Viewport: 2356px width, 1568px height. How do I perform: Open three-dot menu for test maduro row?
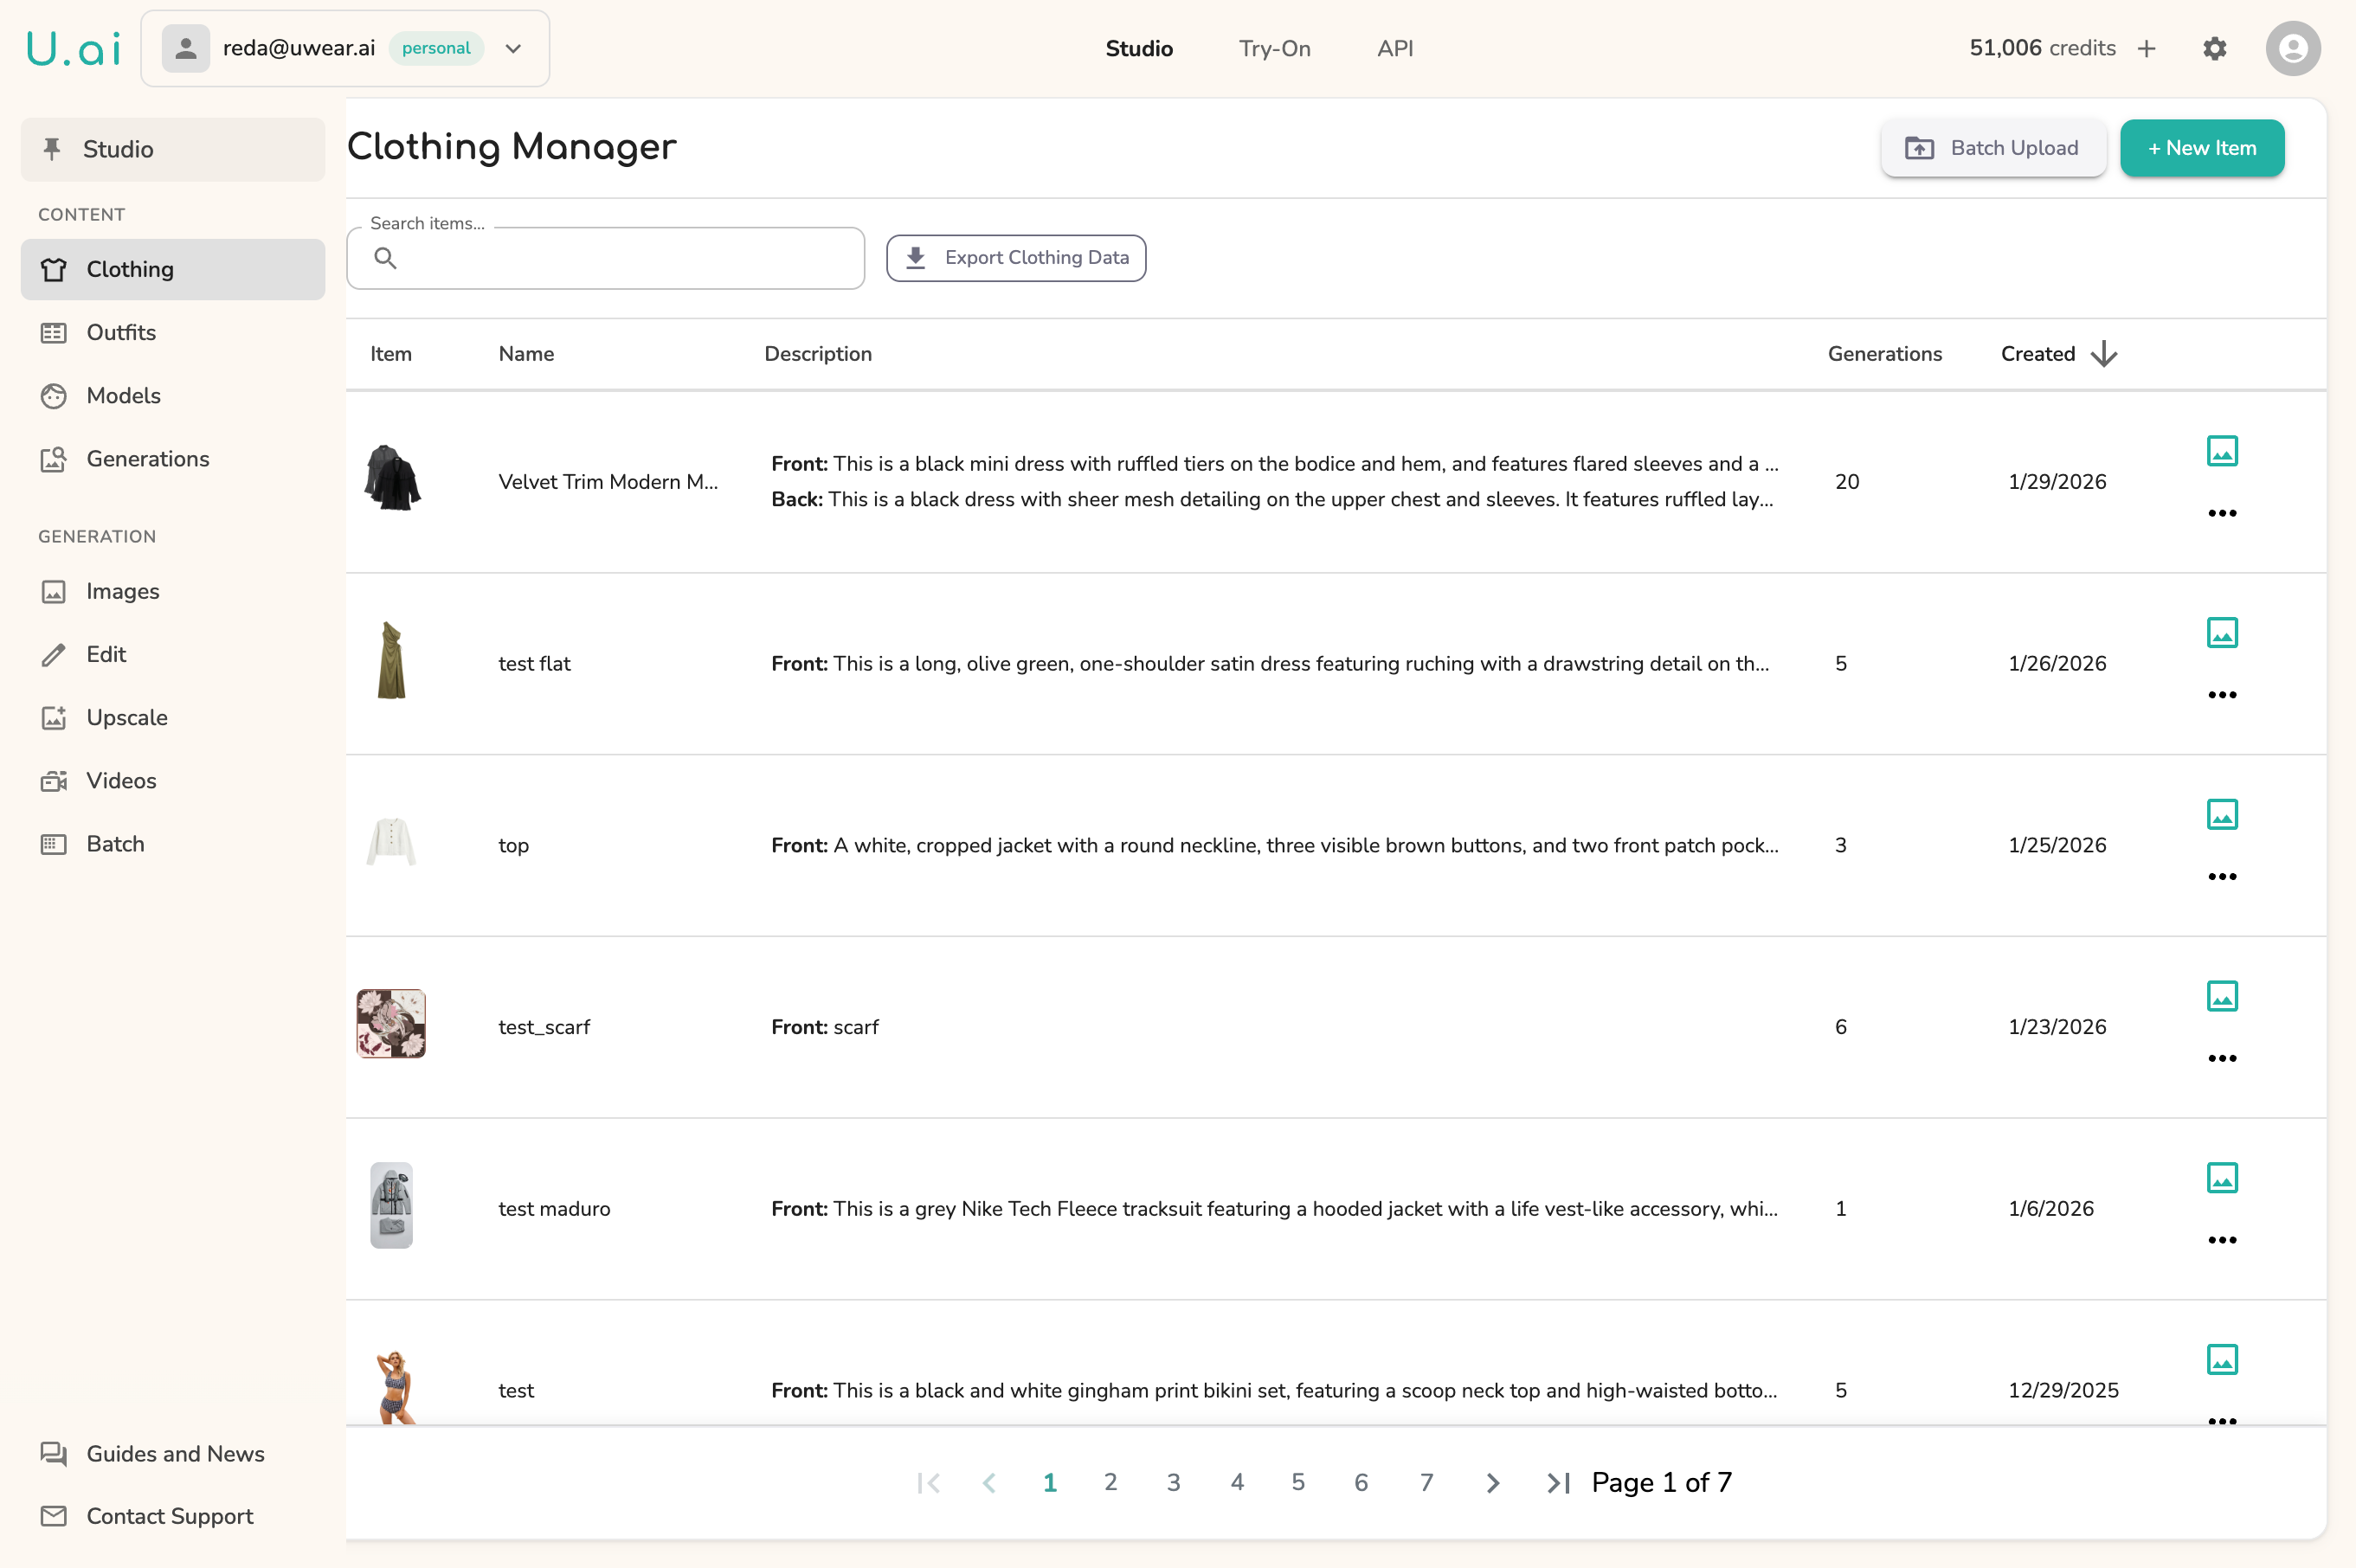(2221, 1240)
